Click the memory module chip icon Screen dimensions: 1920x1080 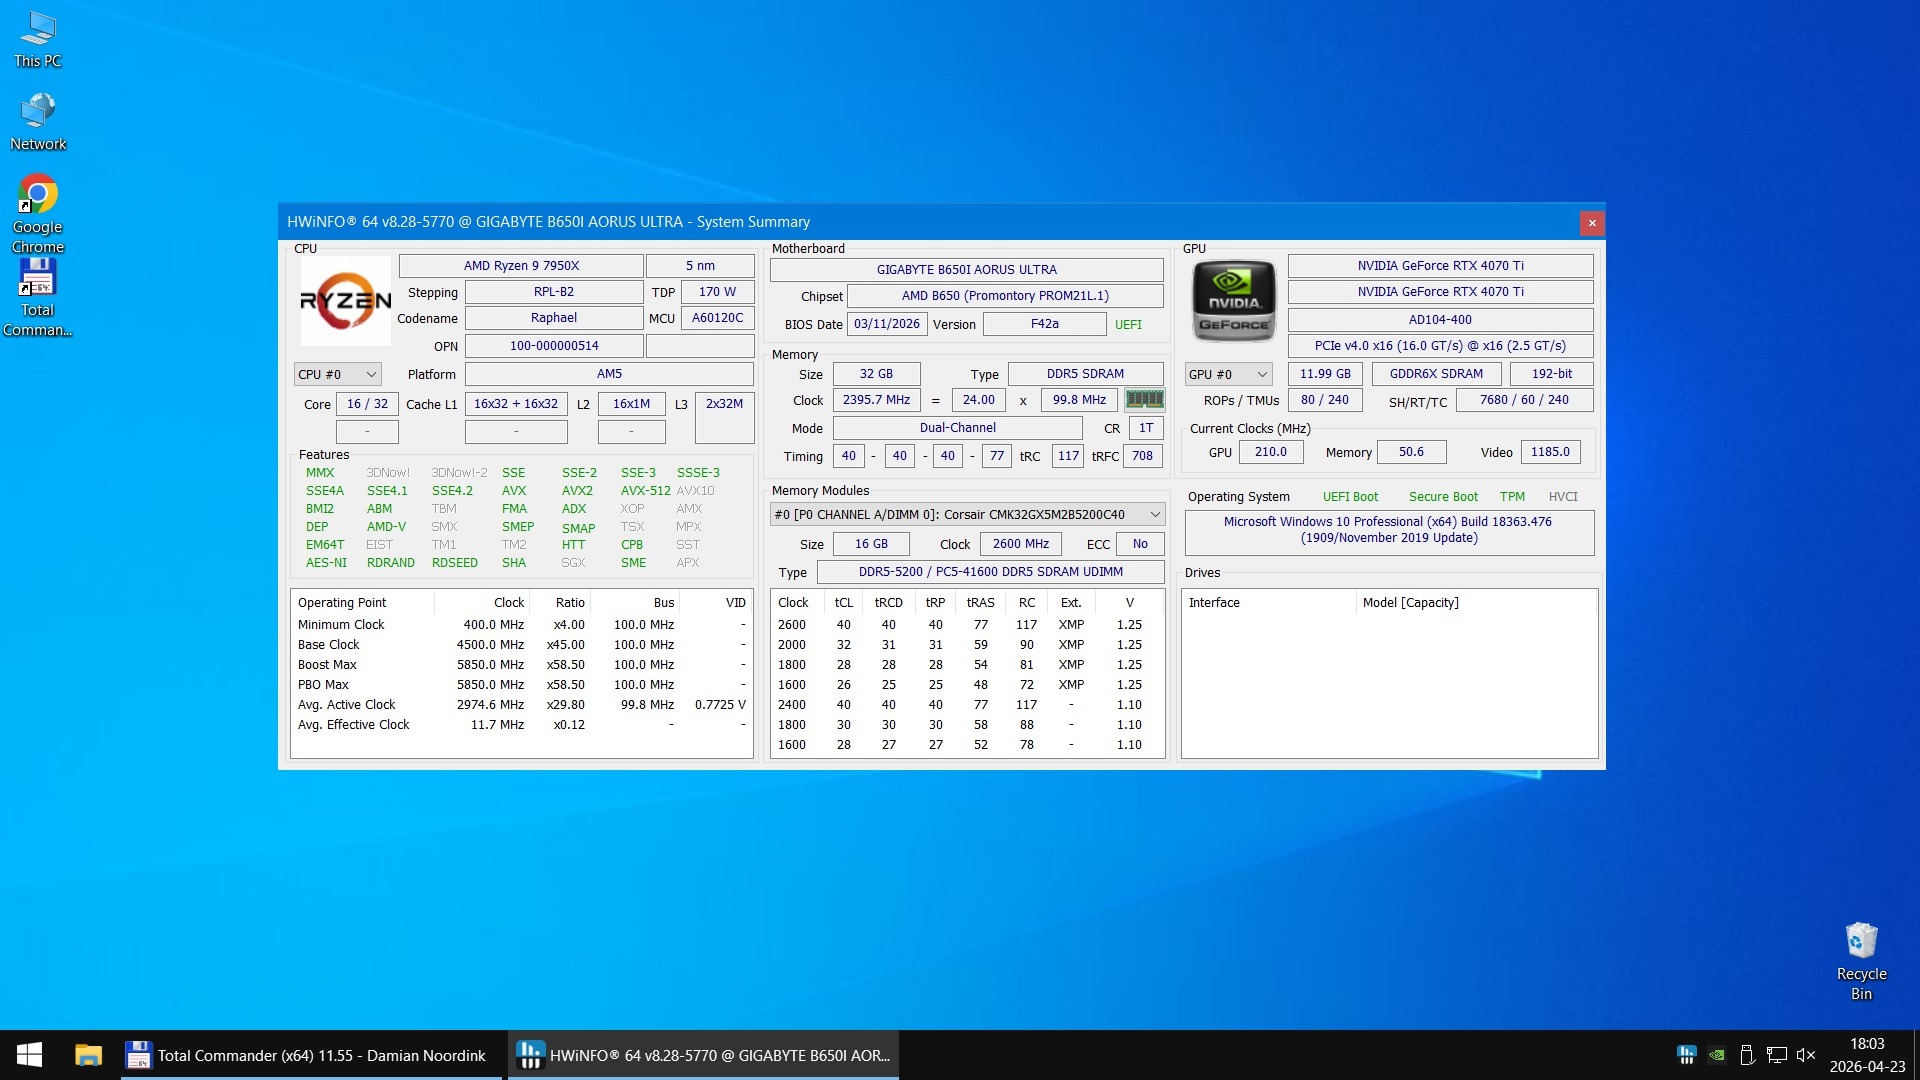1144,399
